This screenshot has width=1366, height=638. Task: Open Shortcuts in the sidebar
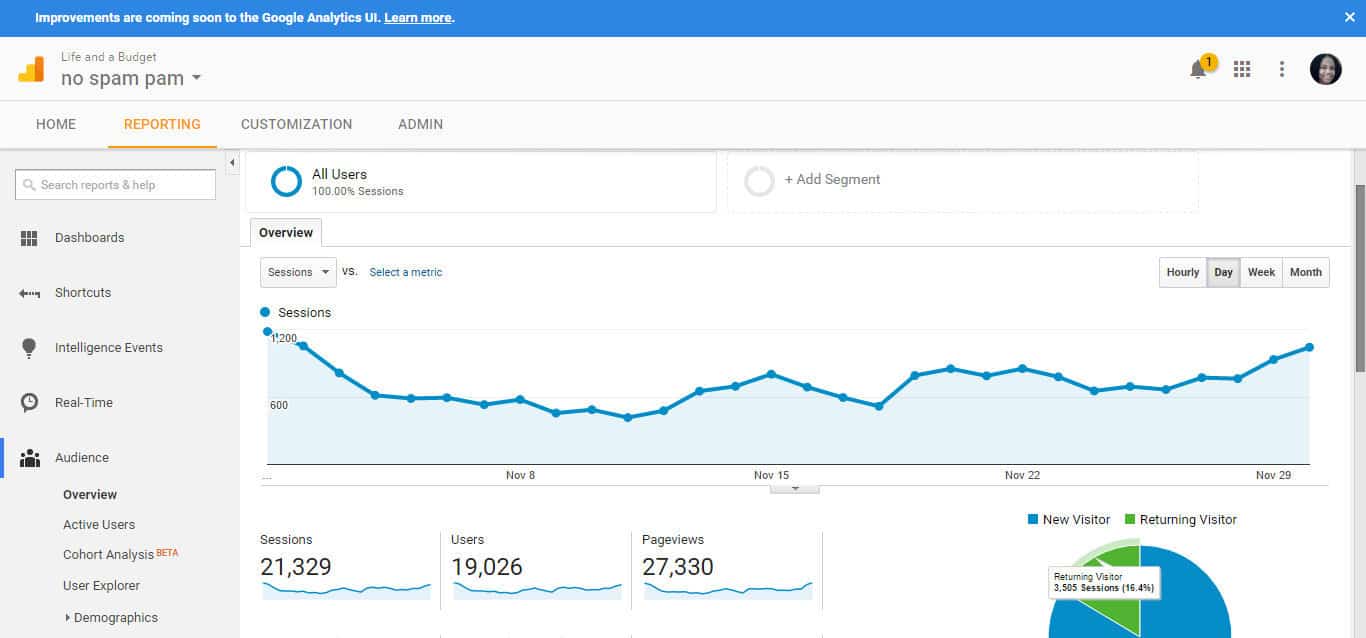83,293
